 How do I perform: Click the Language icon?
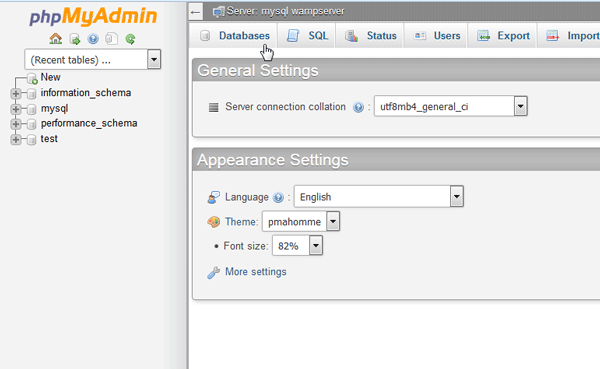point(214,197)
